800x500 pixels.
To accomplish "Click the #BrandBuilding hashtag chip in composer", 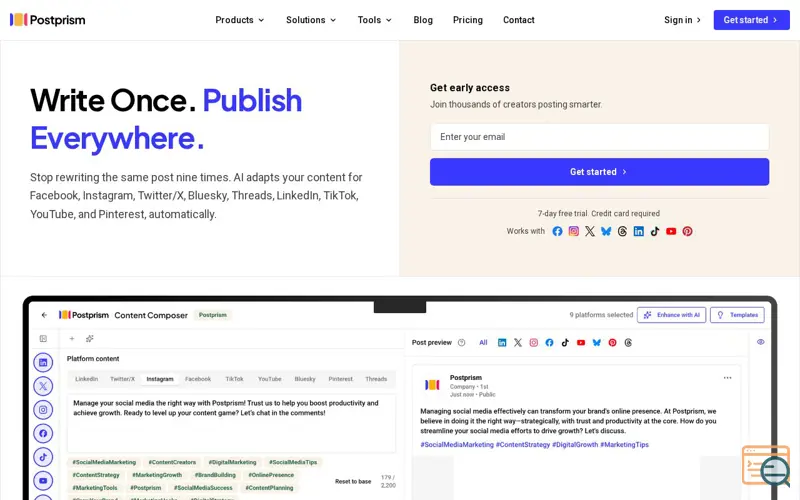I will click(215, 475).
